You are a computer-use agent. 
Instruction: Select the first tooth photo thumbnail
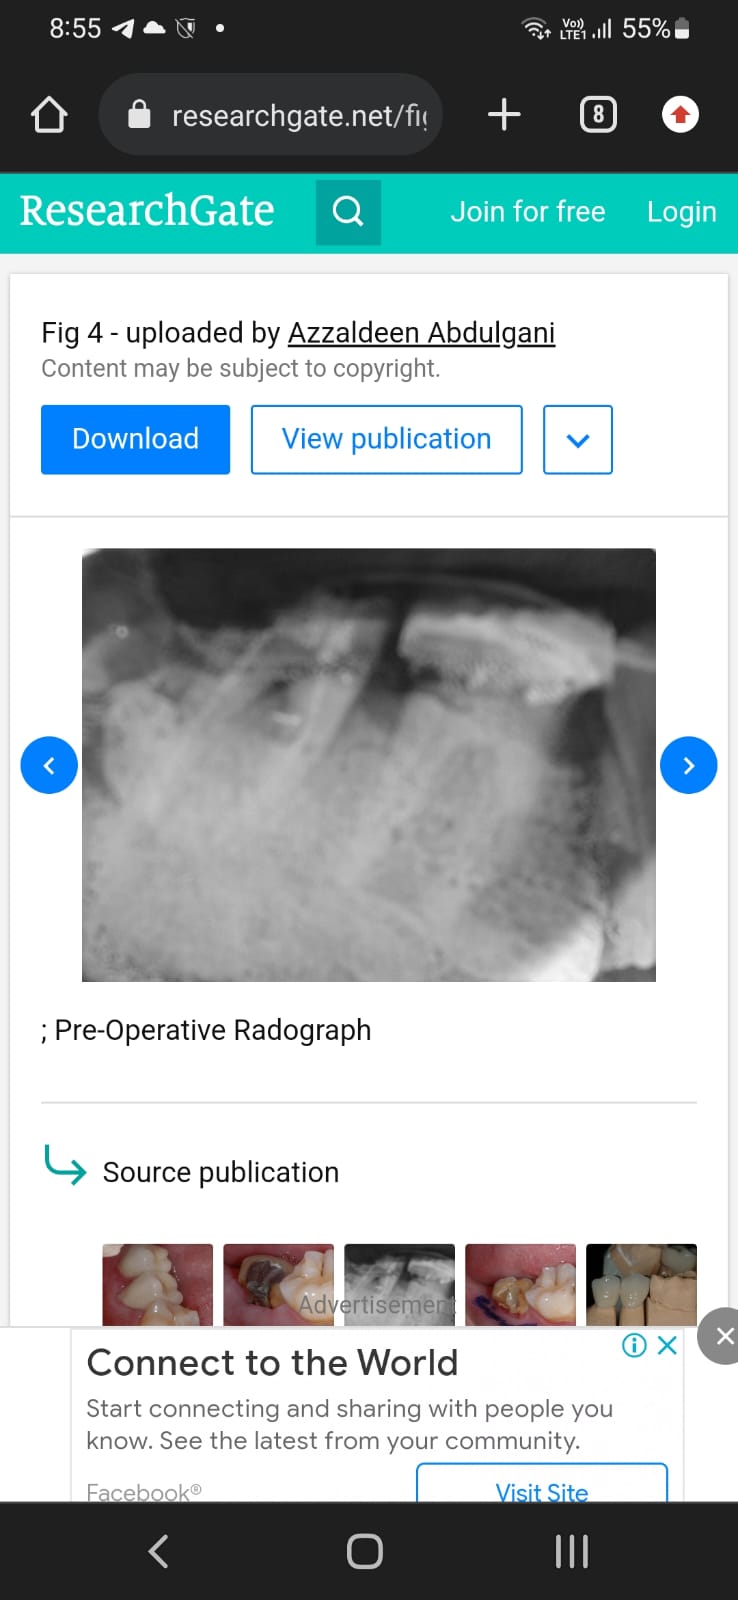(158, 1285)
